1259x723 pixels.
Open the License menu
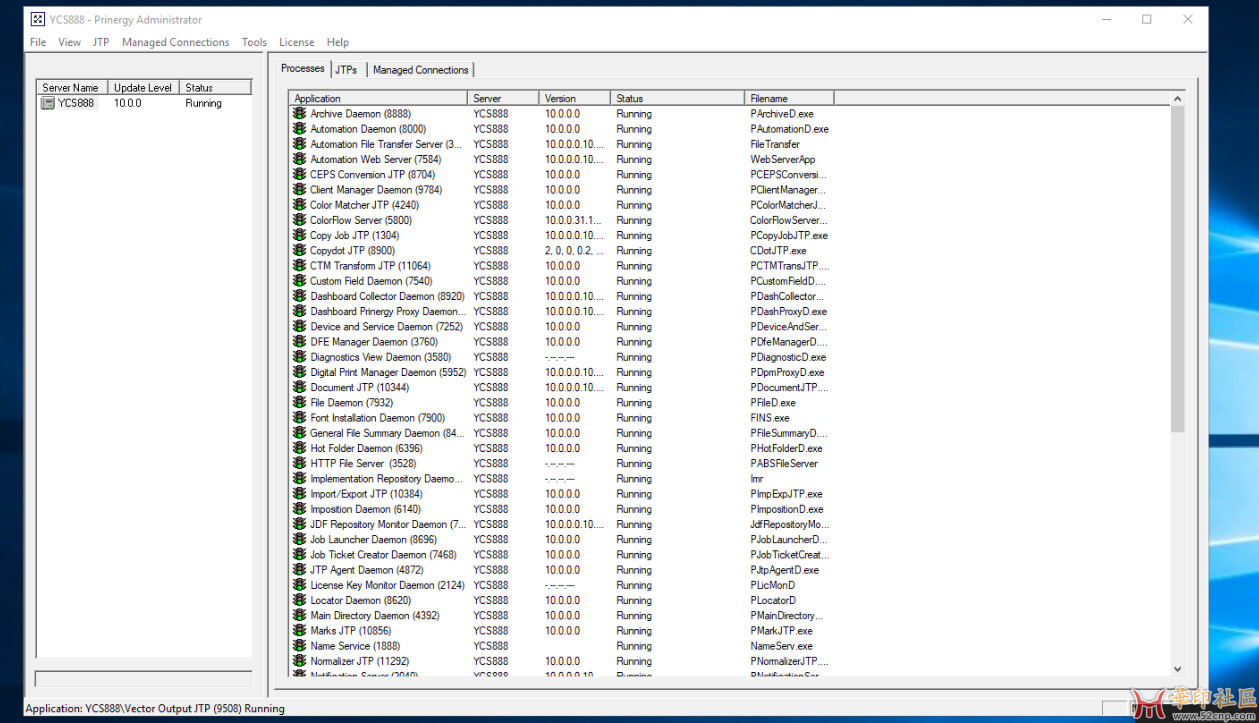(296, 42)
